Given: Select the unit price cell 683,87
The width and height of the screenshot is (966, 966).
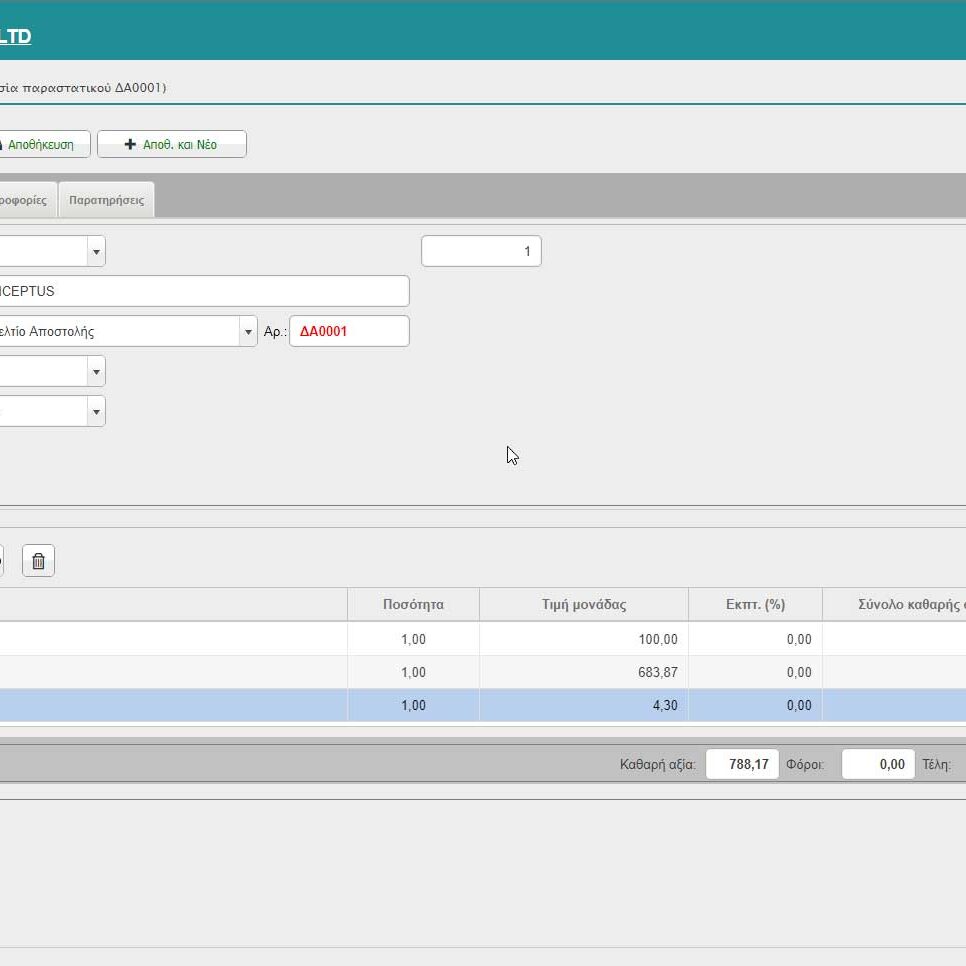Looking at the screenshot, I should [583, 672].
